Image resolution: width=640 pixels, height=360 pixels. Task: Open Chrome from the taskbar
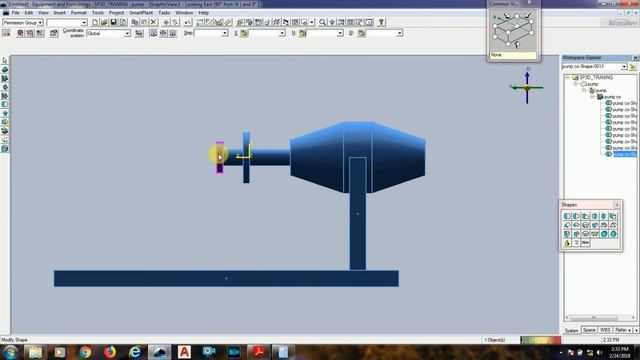click(x=85, y=352)
